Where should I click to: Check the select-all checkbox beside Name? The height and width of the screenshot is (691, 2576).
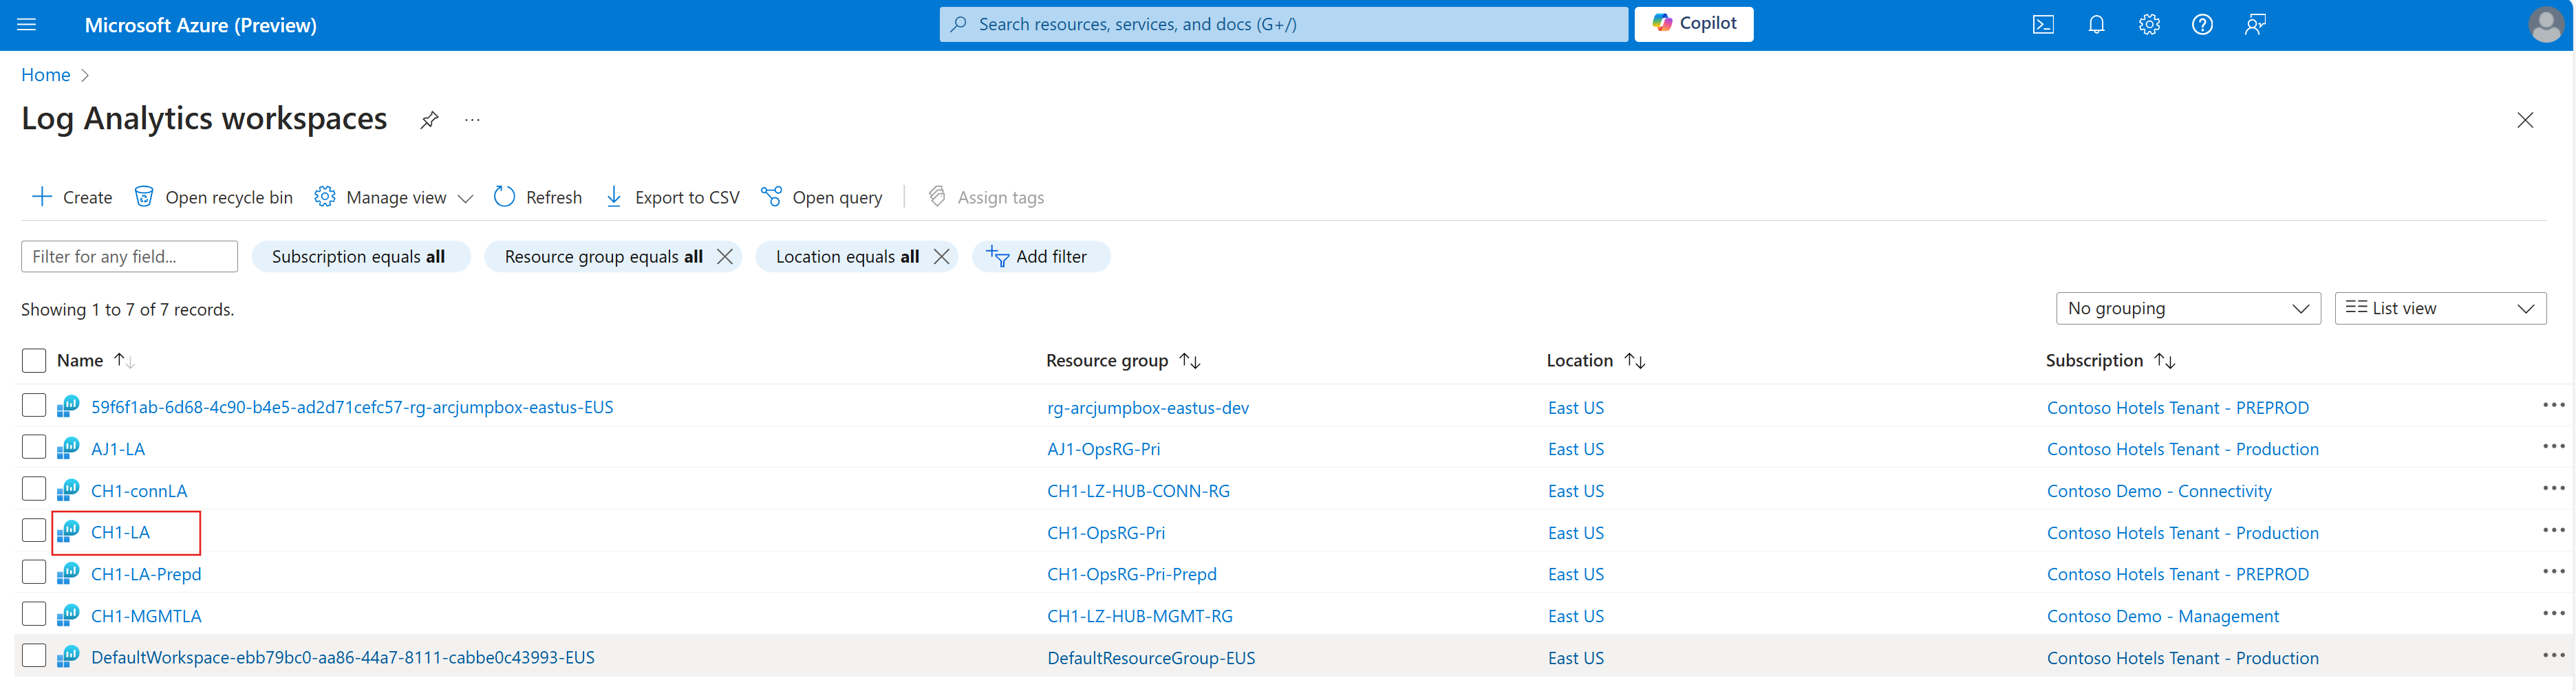(34, 360)
